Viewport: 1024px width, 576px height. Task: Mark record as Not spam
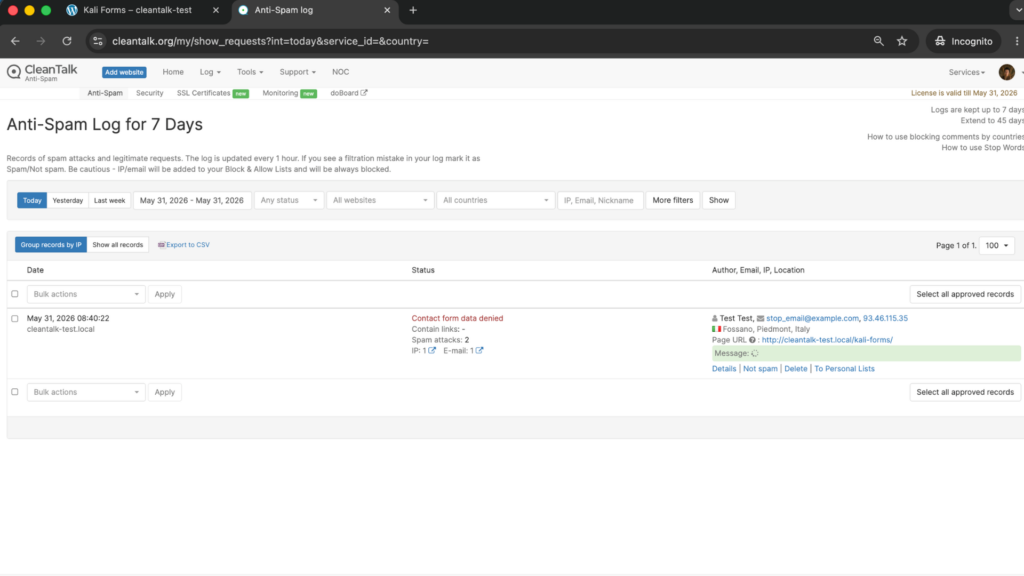click(760, 369)
